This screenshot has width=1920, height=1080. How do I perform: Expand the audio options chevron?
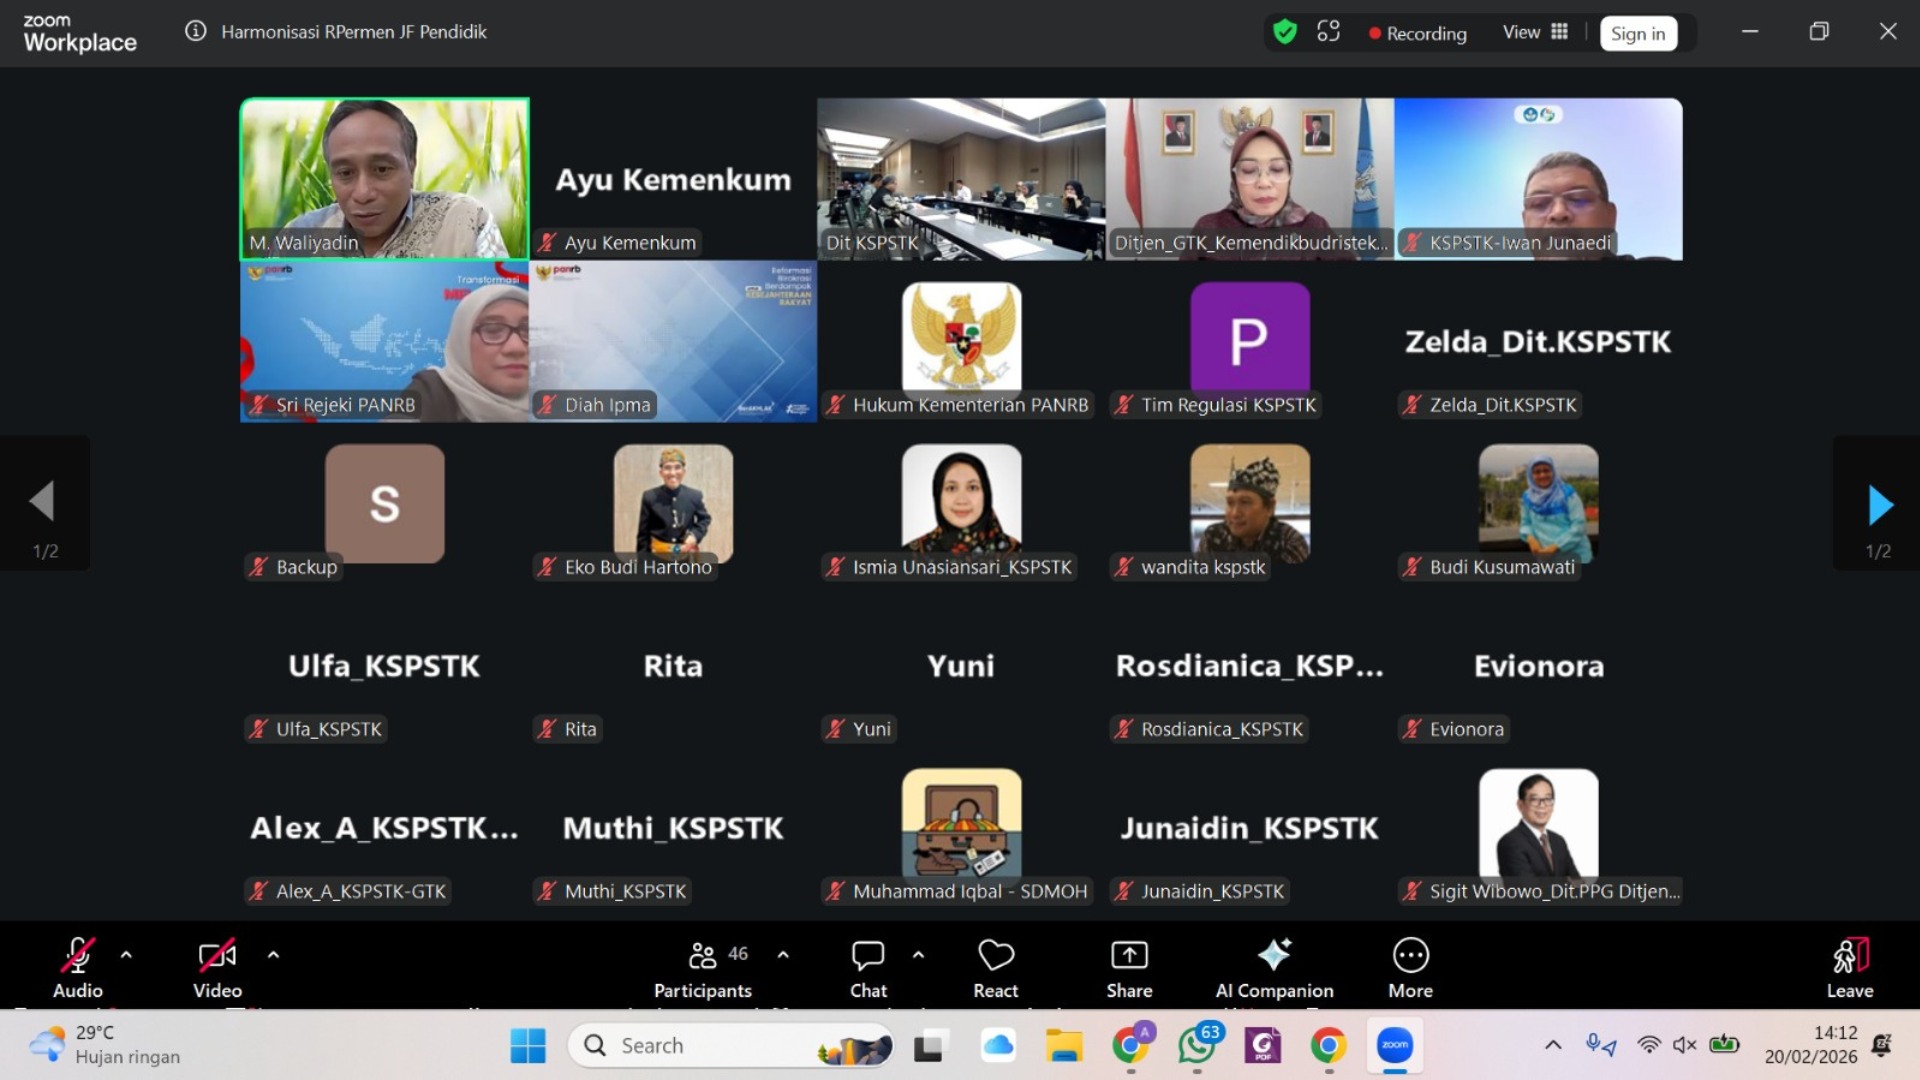coord(126,955)
